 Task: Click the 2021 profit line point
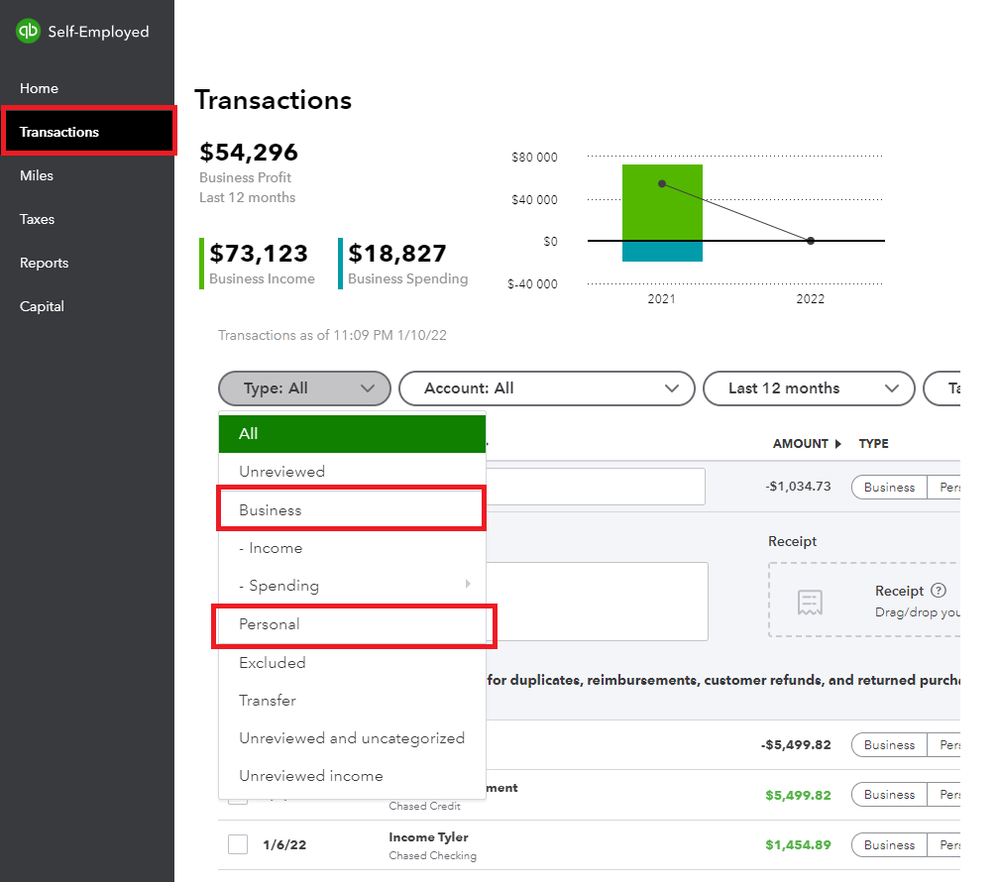(x=662, y=184)
